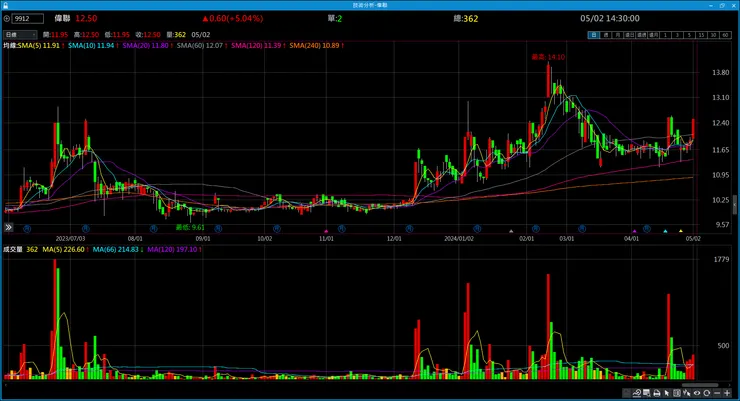Click the 成交量 volume panel title

13,249
